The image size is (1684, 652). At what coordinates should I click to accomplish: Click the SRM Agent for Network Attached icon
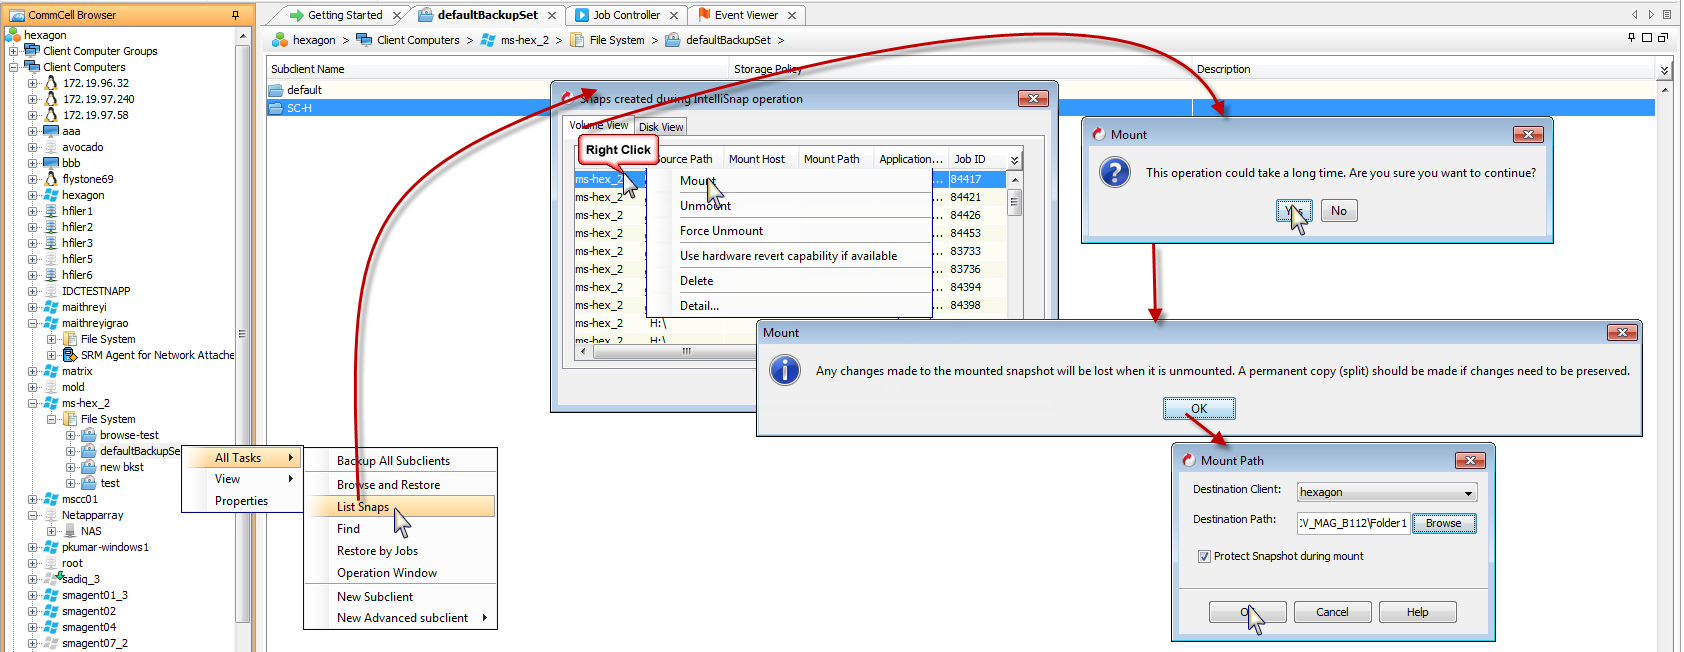[70, 355]
